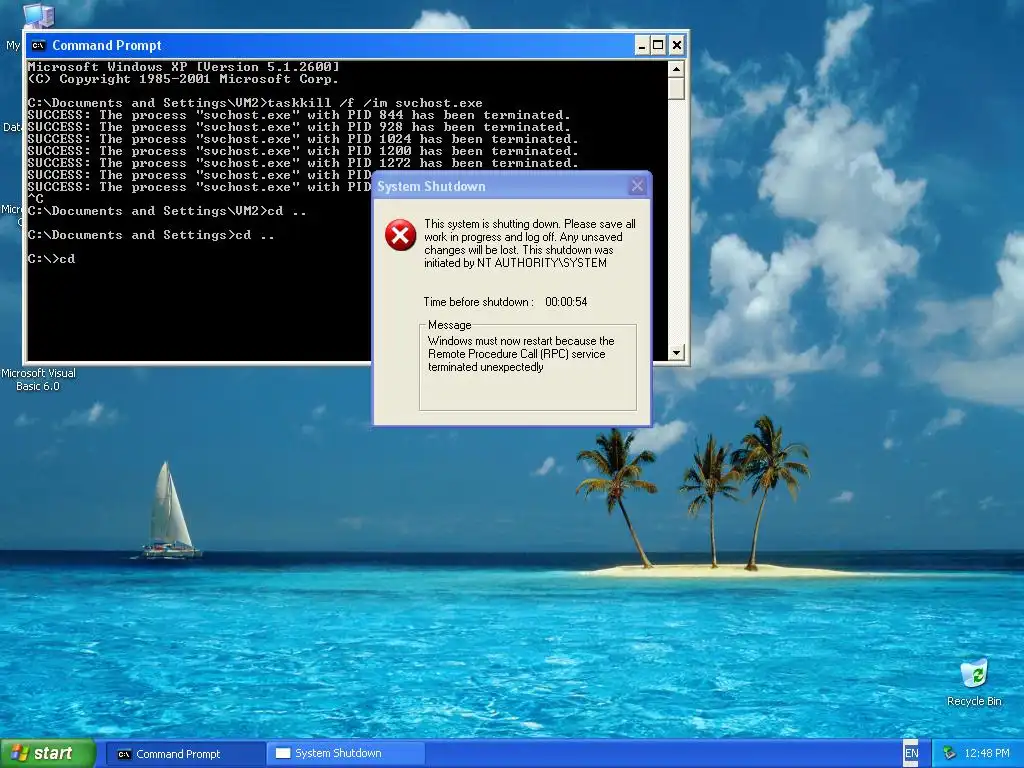1024x768 pixels.
Task: Switch to System Shutdown taskbar button
Action: (x=345, y=753)
